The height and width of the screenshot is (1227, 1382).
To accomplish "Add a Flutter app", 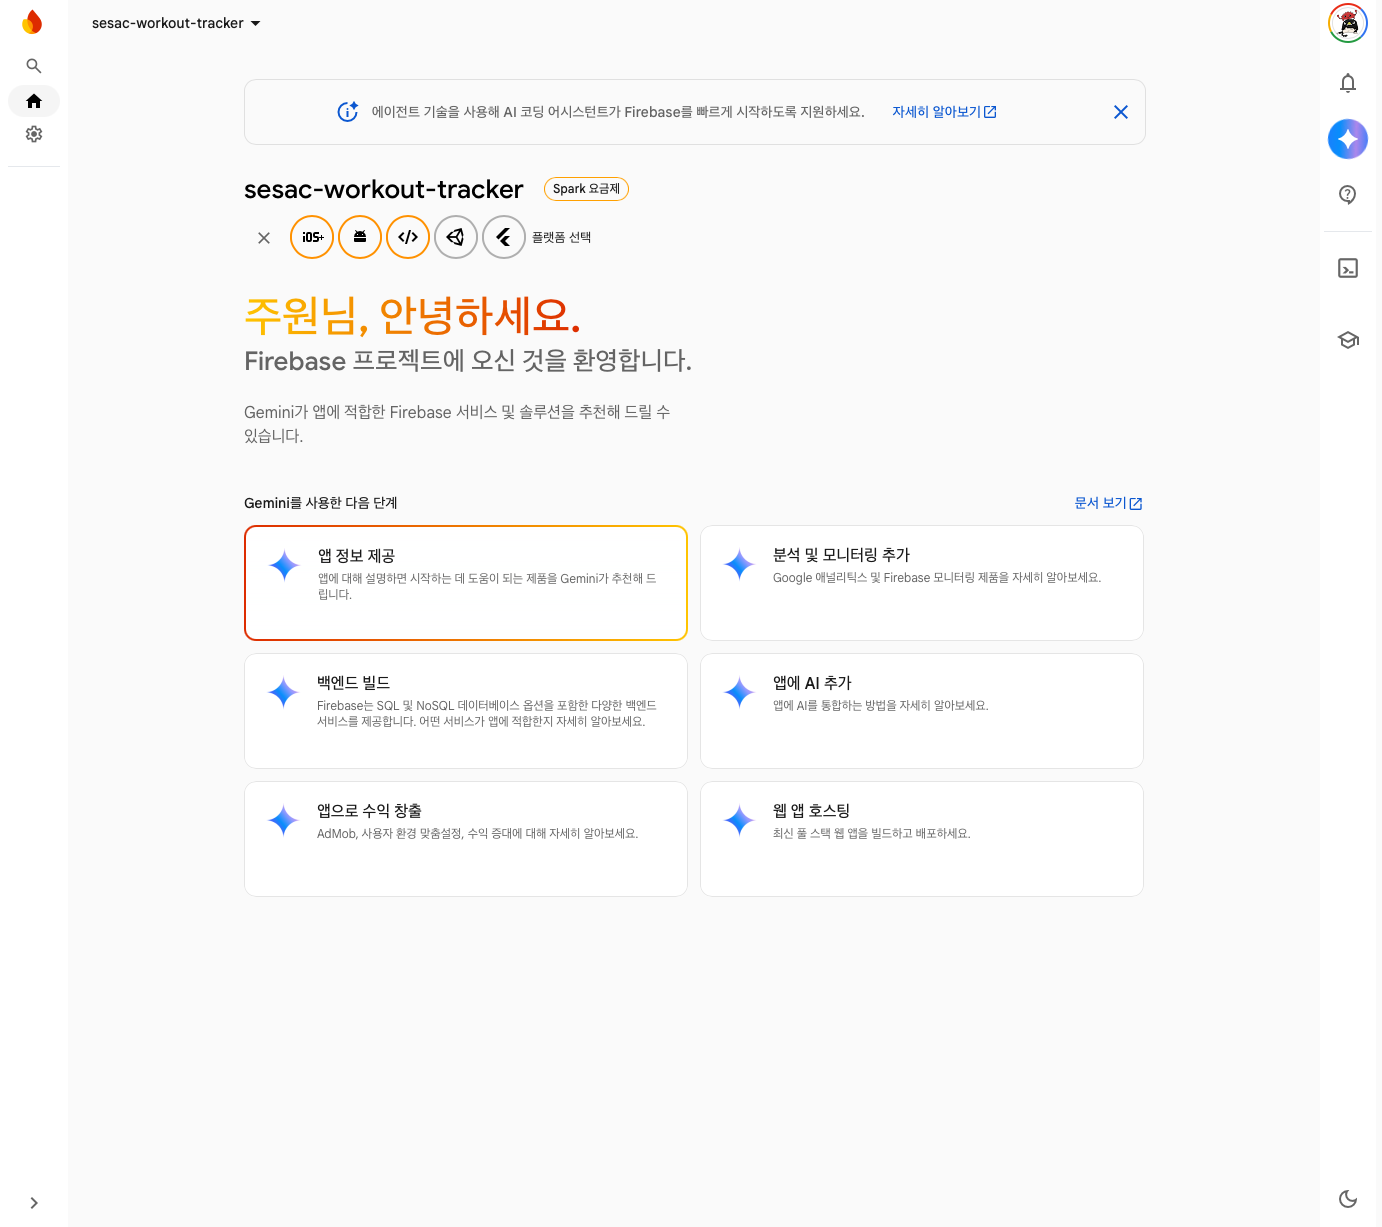I will (504, 237).
